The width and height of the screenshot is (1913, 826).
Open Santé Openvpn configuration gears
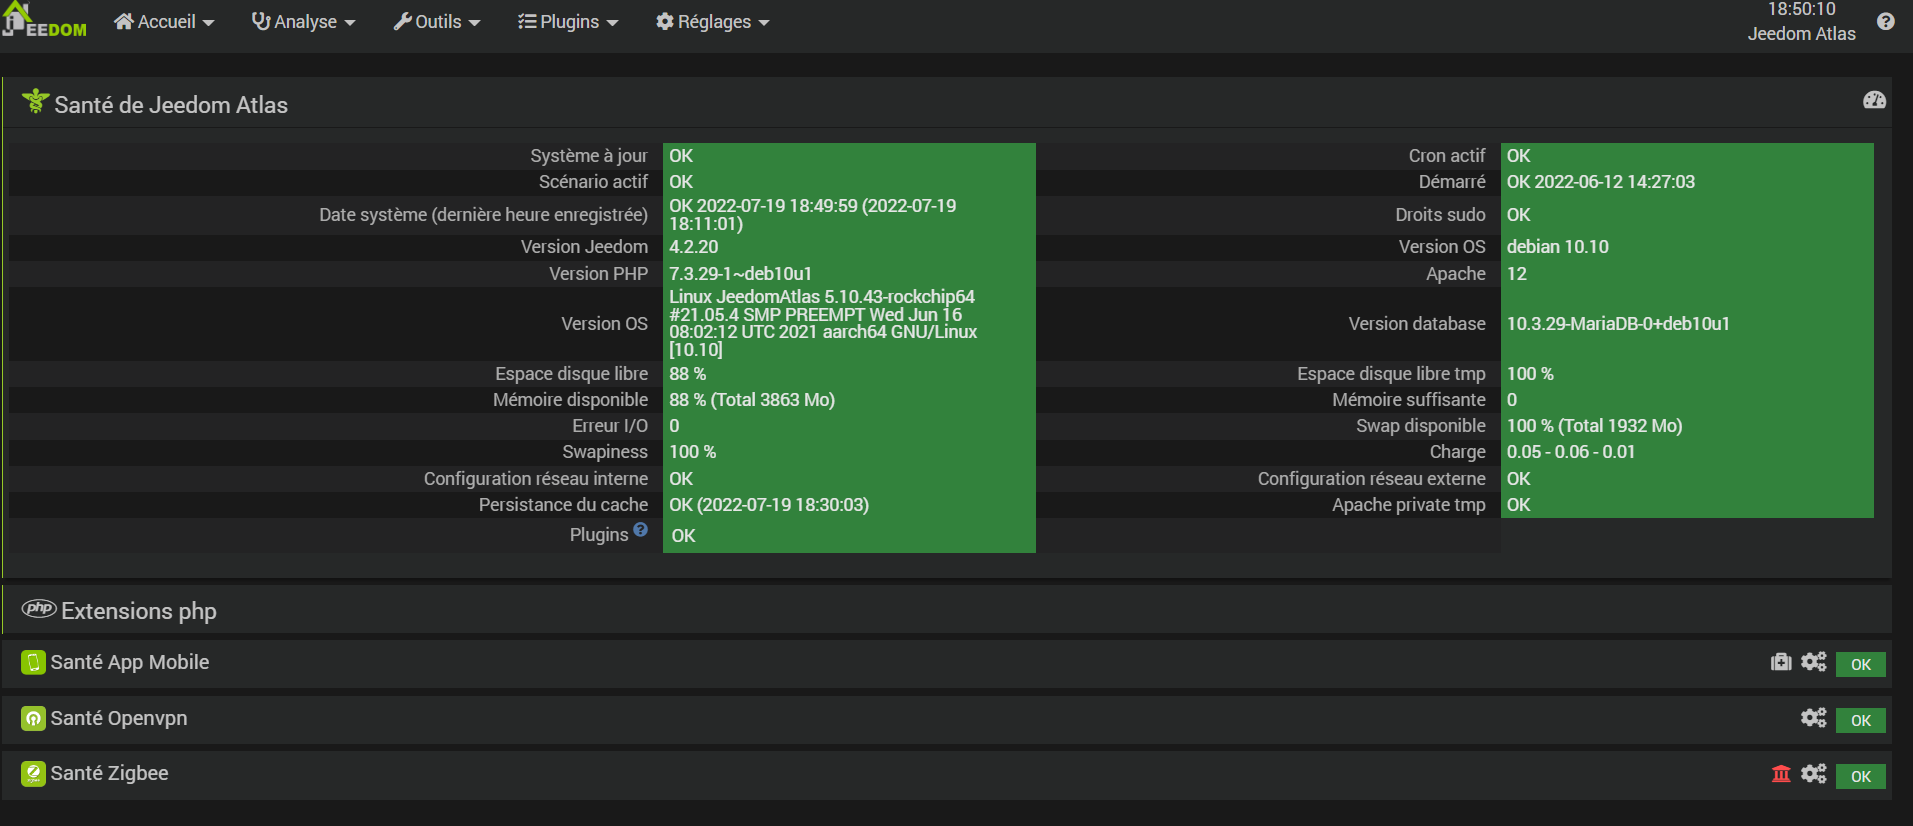(1814, 718)
